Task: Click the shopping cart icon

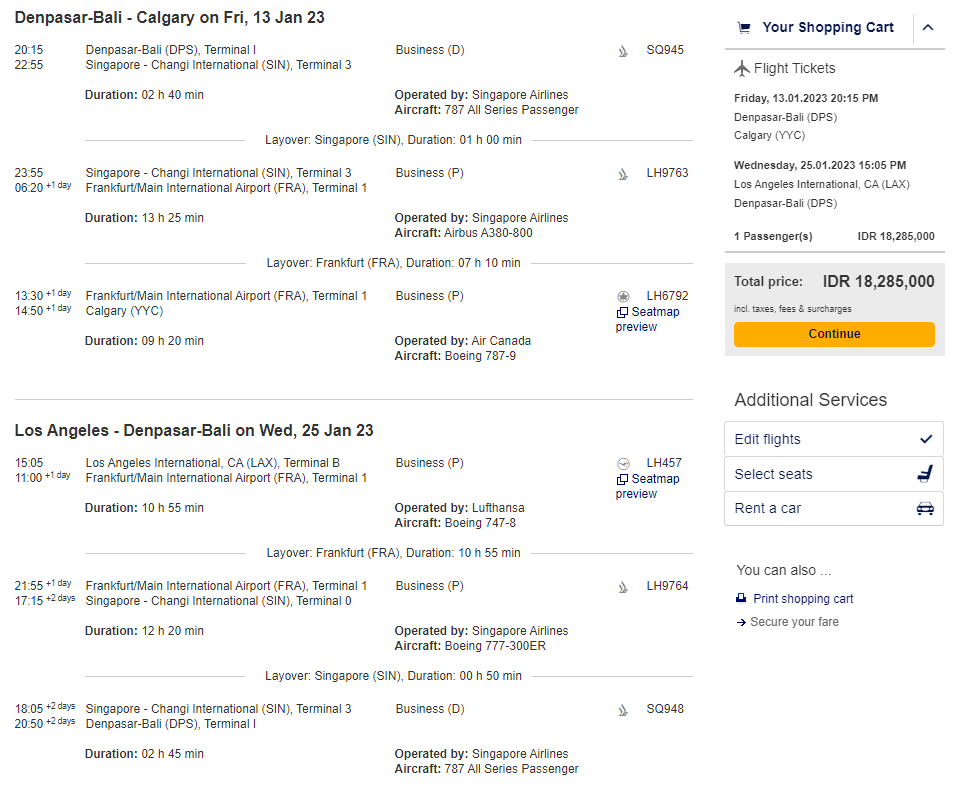Action: coord(744,28)
